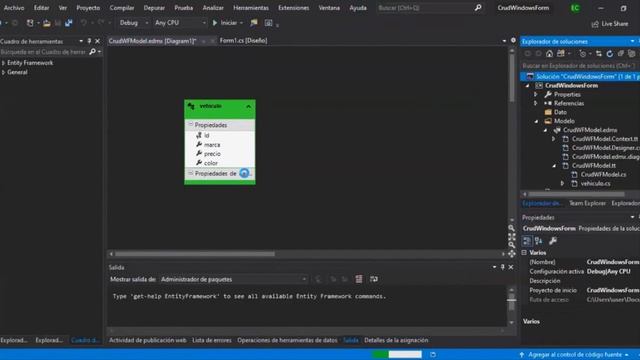Click the search magnifier icon in title bar

tap(478, 7)
